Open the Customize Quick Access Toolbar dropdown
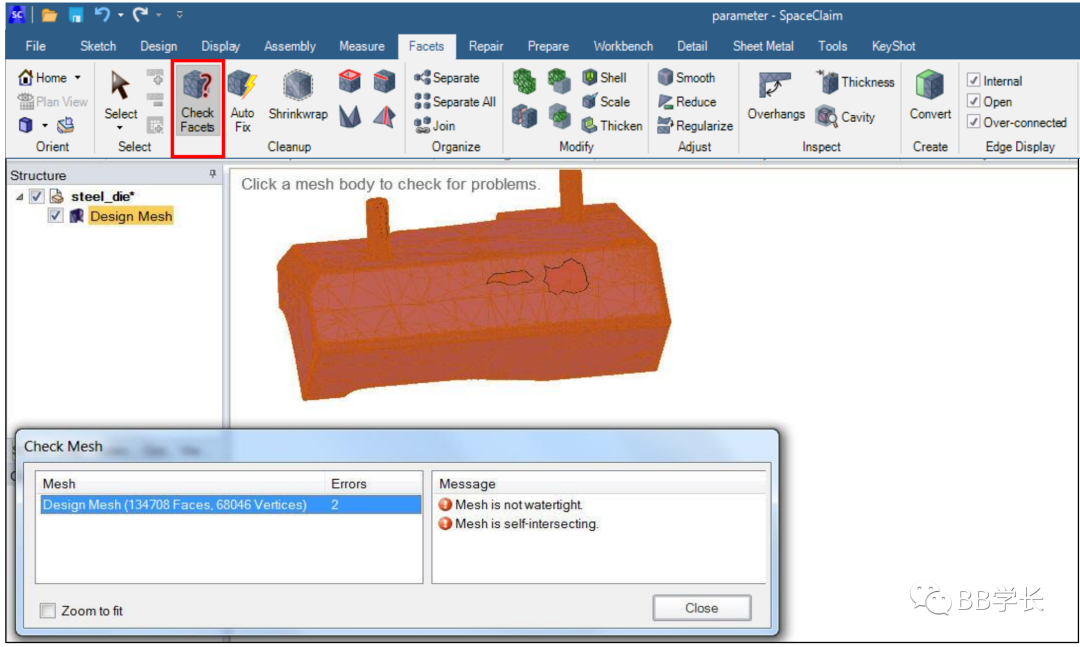This screenshot has width=1080, height=647. tap(180, 14)
